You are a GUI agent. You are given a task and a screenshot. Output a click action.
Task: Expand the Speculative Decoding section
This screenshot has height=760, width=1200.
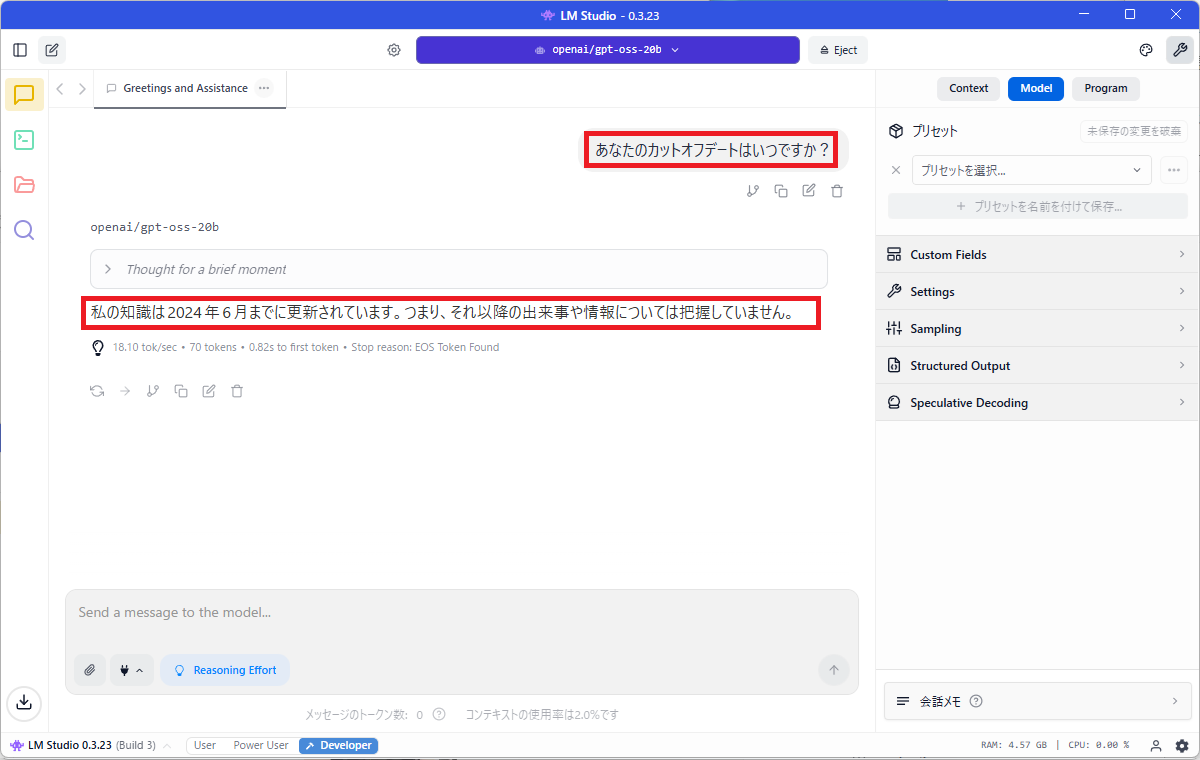(1038, 403)
